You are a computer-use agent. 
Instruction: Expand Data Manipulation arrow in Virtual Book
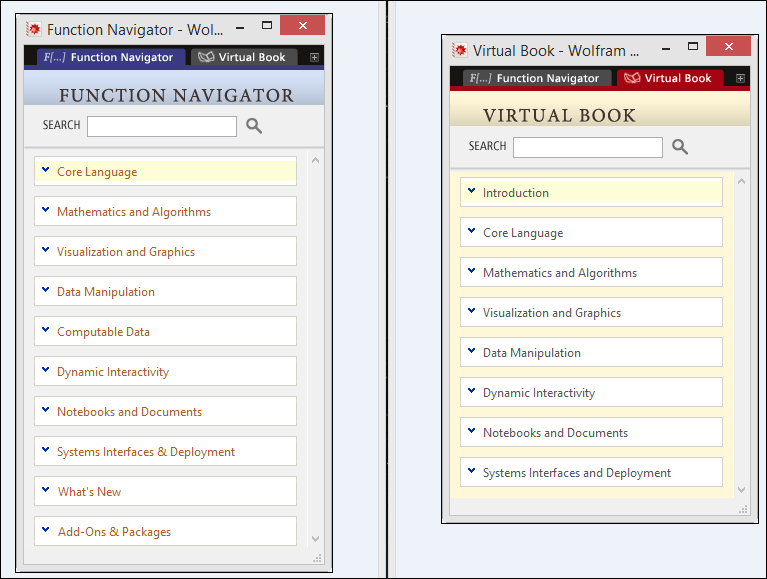(x=472, y=351)
